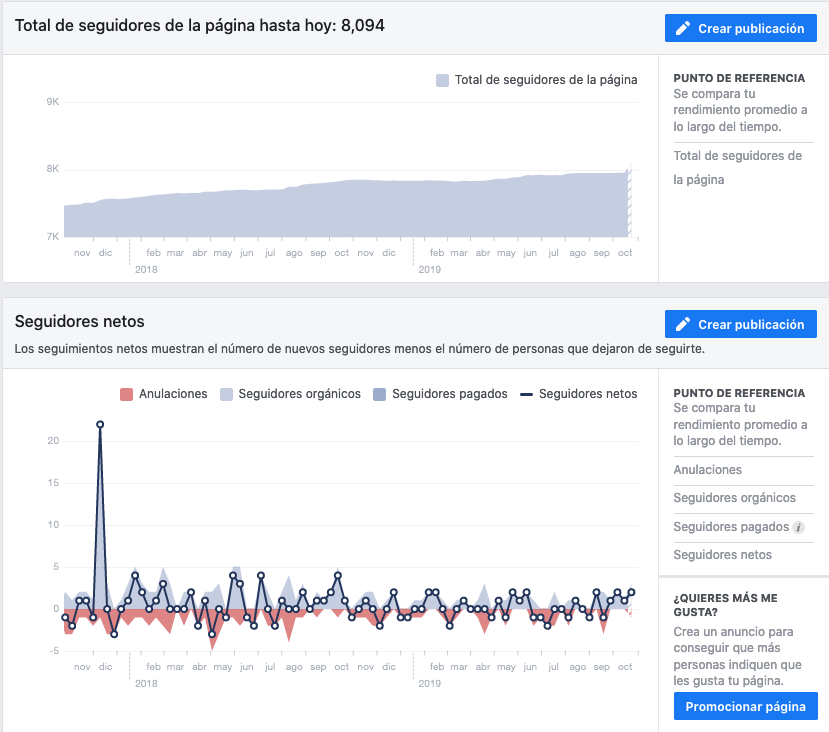Click the info icon beside Seguidores pagados
The height and width of the screenshot is (732, 829).
tap(798, 527)
